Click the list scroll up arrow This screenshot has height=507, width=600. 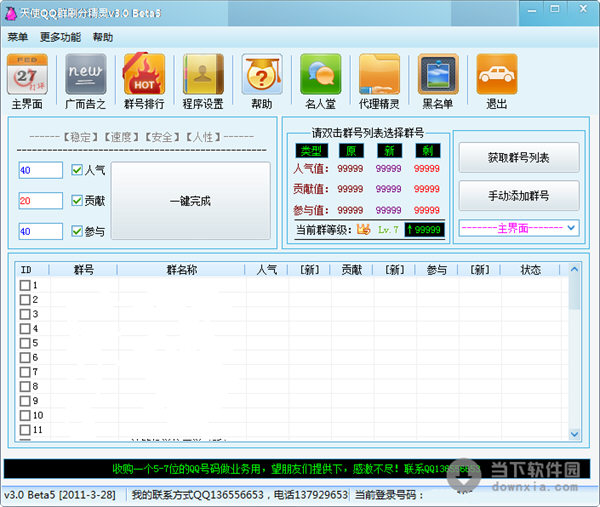(574, 270)
